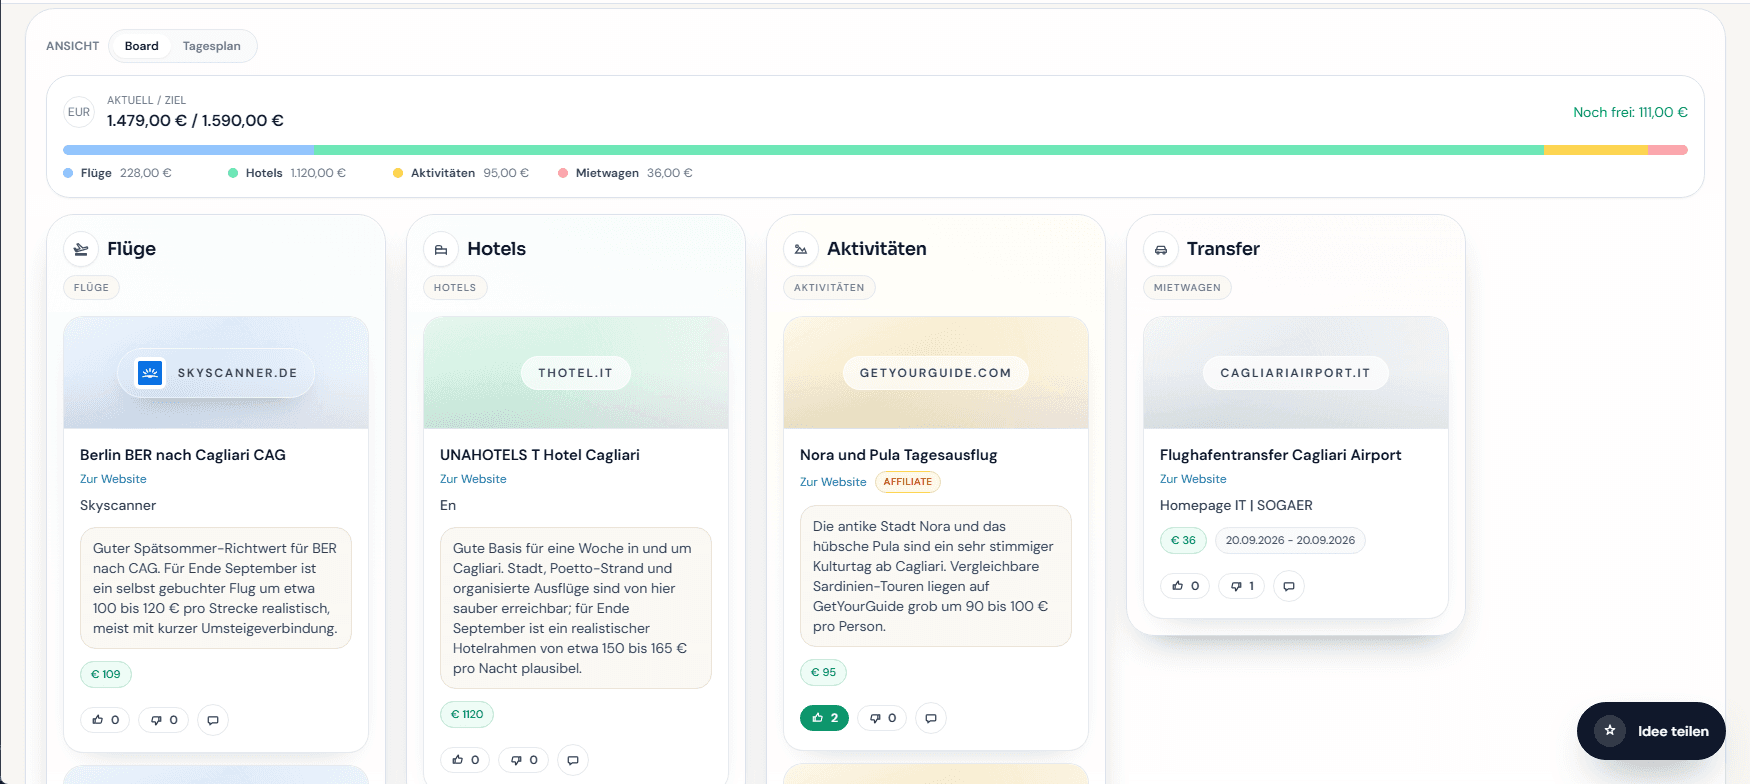This screenshot has height=784, width=1750.
Task: Click the FLÜGE category tag
Action: tap(91, 288)
